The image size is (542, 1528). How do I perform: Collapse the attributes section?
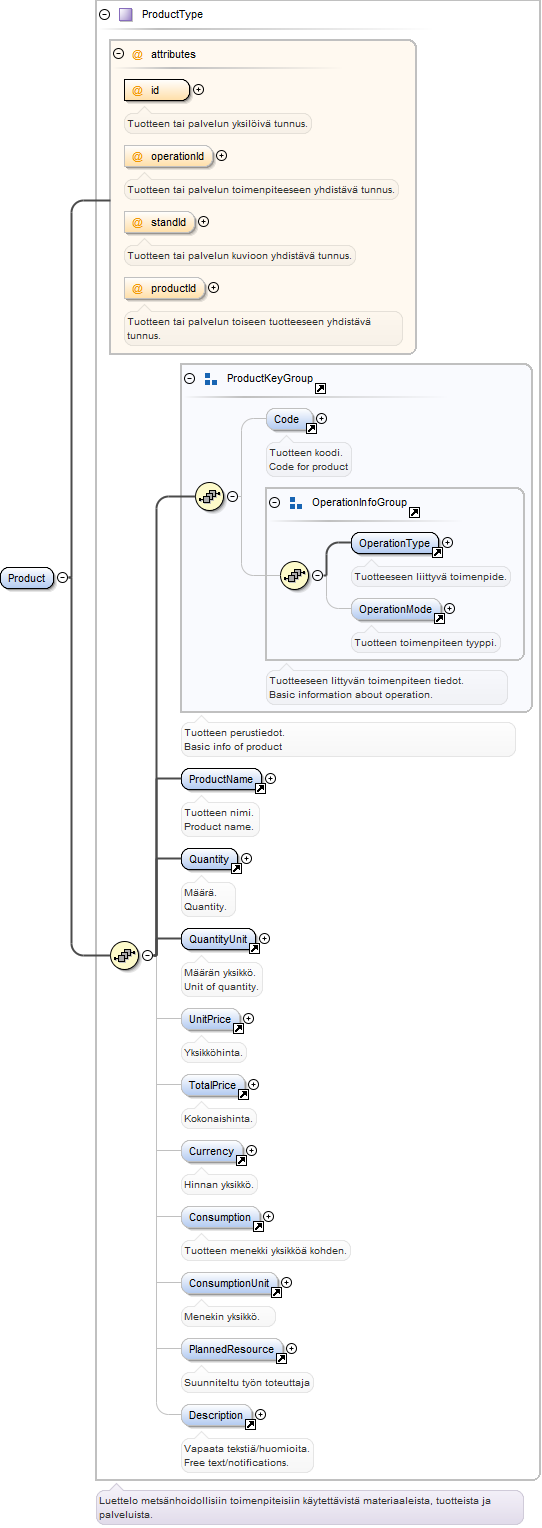[x=119, y=54]
